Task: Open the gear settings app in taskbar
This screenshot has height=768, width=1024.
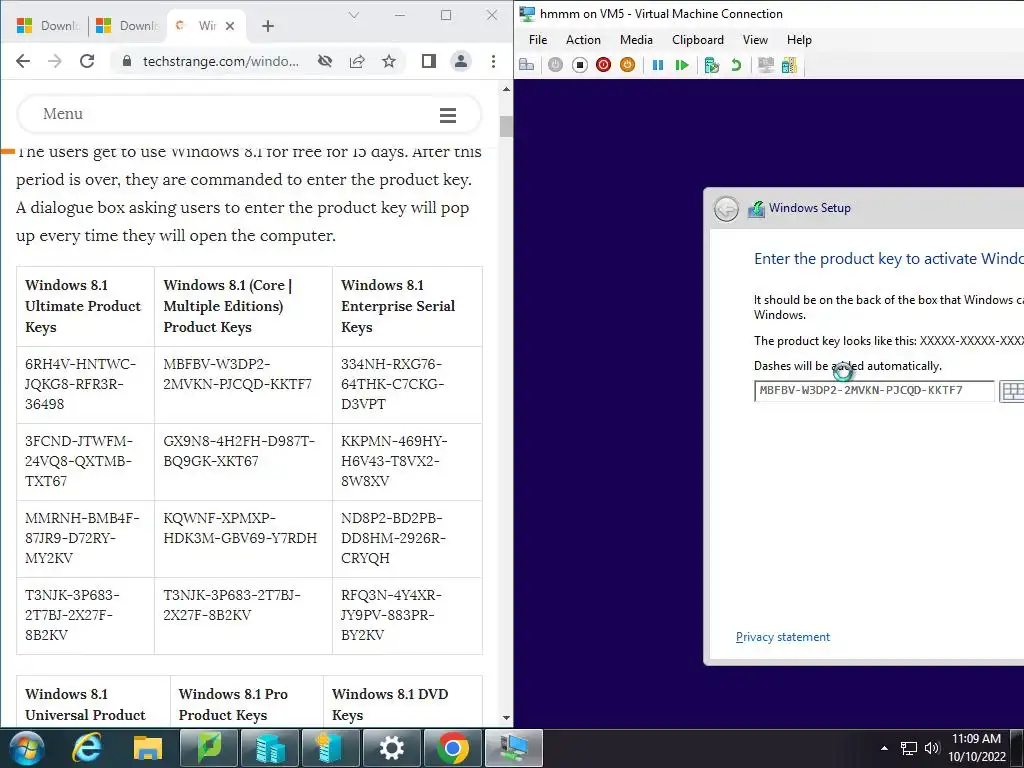Action: coord(392,748)
